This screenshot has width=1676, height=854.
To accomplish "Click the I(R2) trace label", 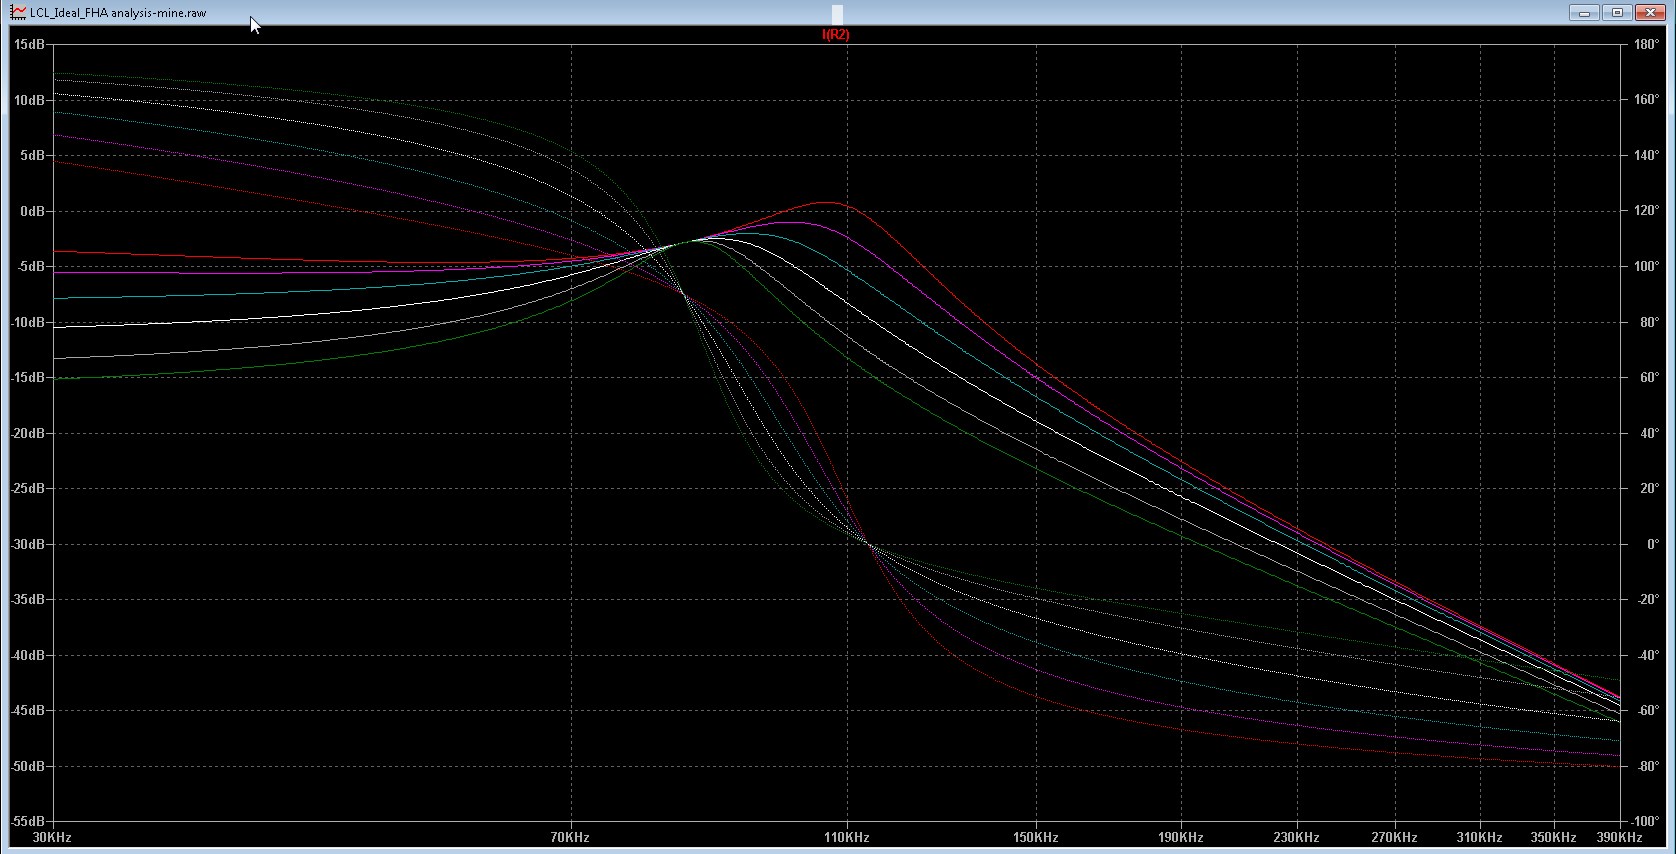I will [835, 35].
